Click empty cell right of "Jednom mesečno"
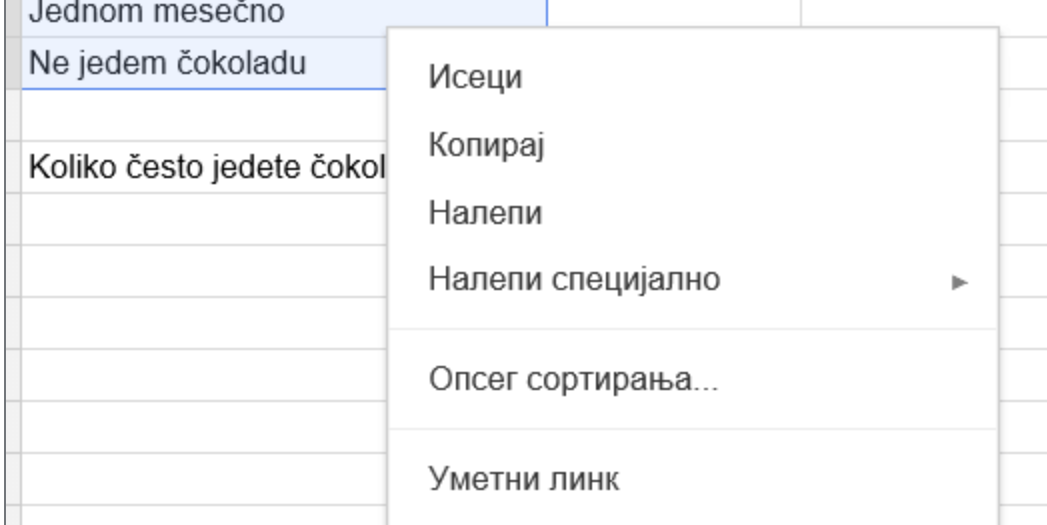Image resolution: width=1047 pixels, height=525 pixels. pyautogui.click(x=672, y=13)
